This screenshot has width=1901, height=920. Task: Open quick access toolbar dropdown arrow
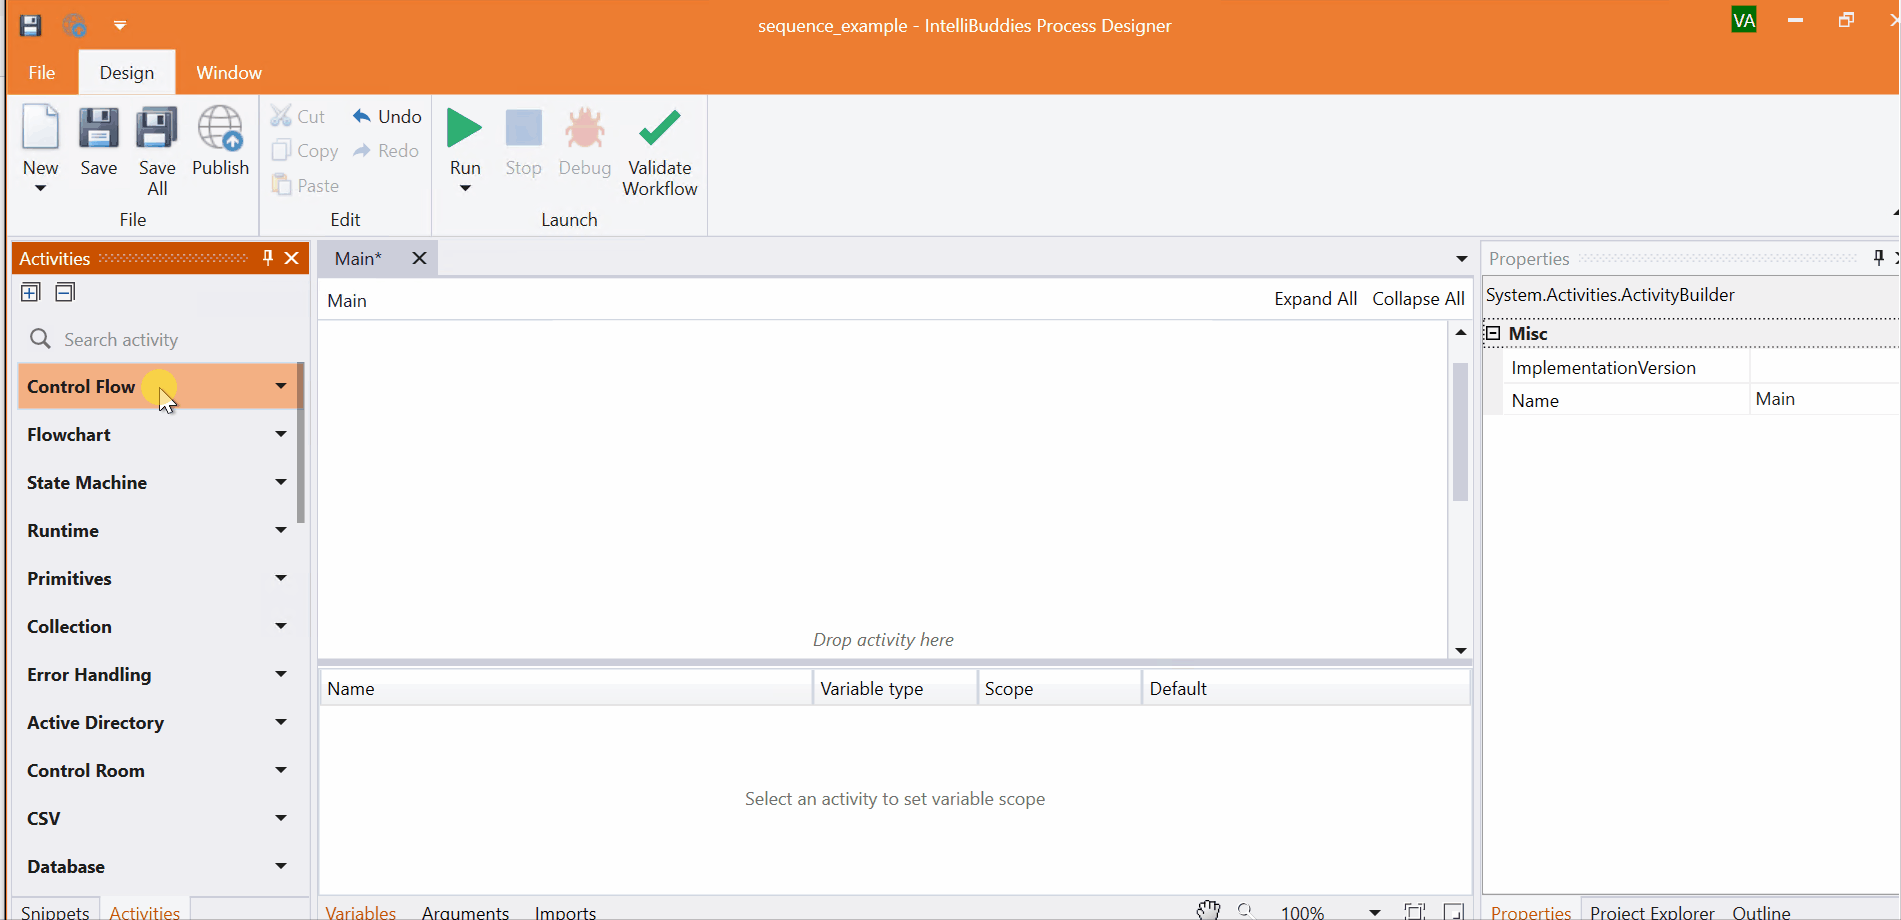(120, 25)
